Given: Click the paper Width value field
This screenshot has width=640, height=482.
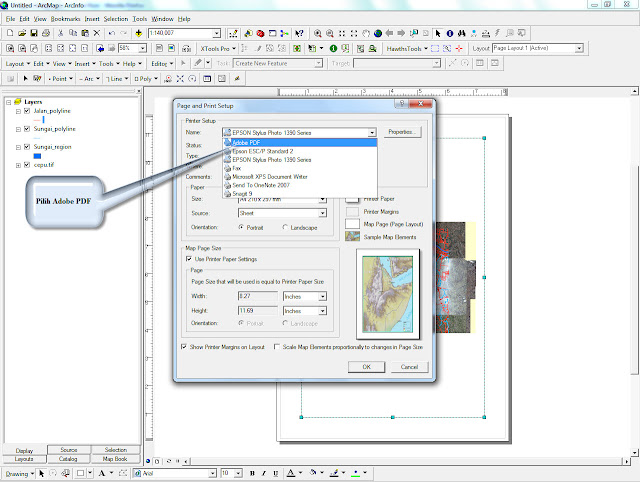Looking at the screenshot, I should click(258, 296).
